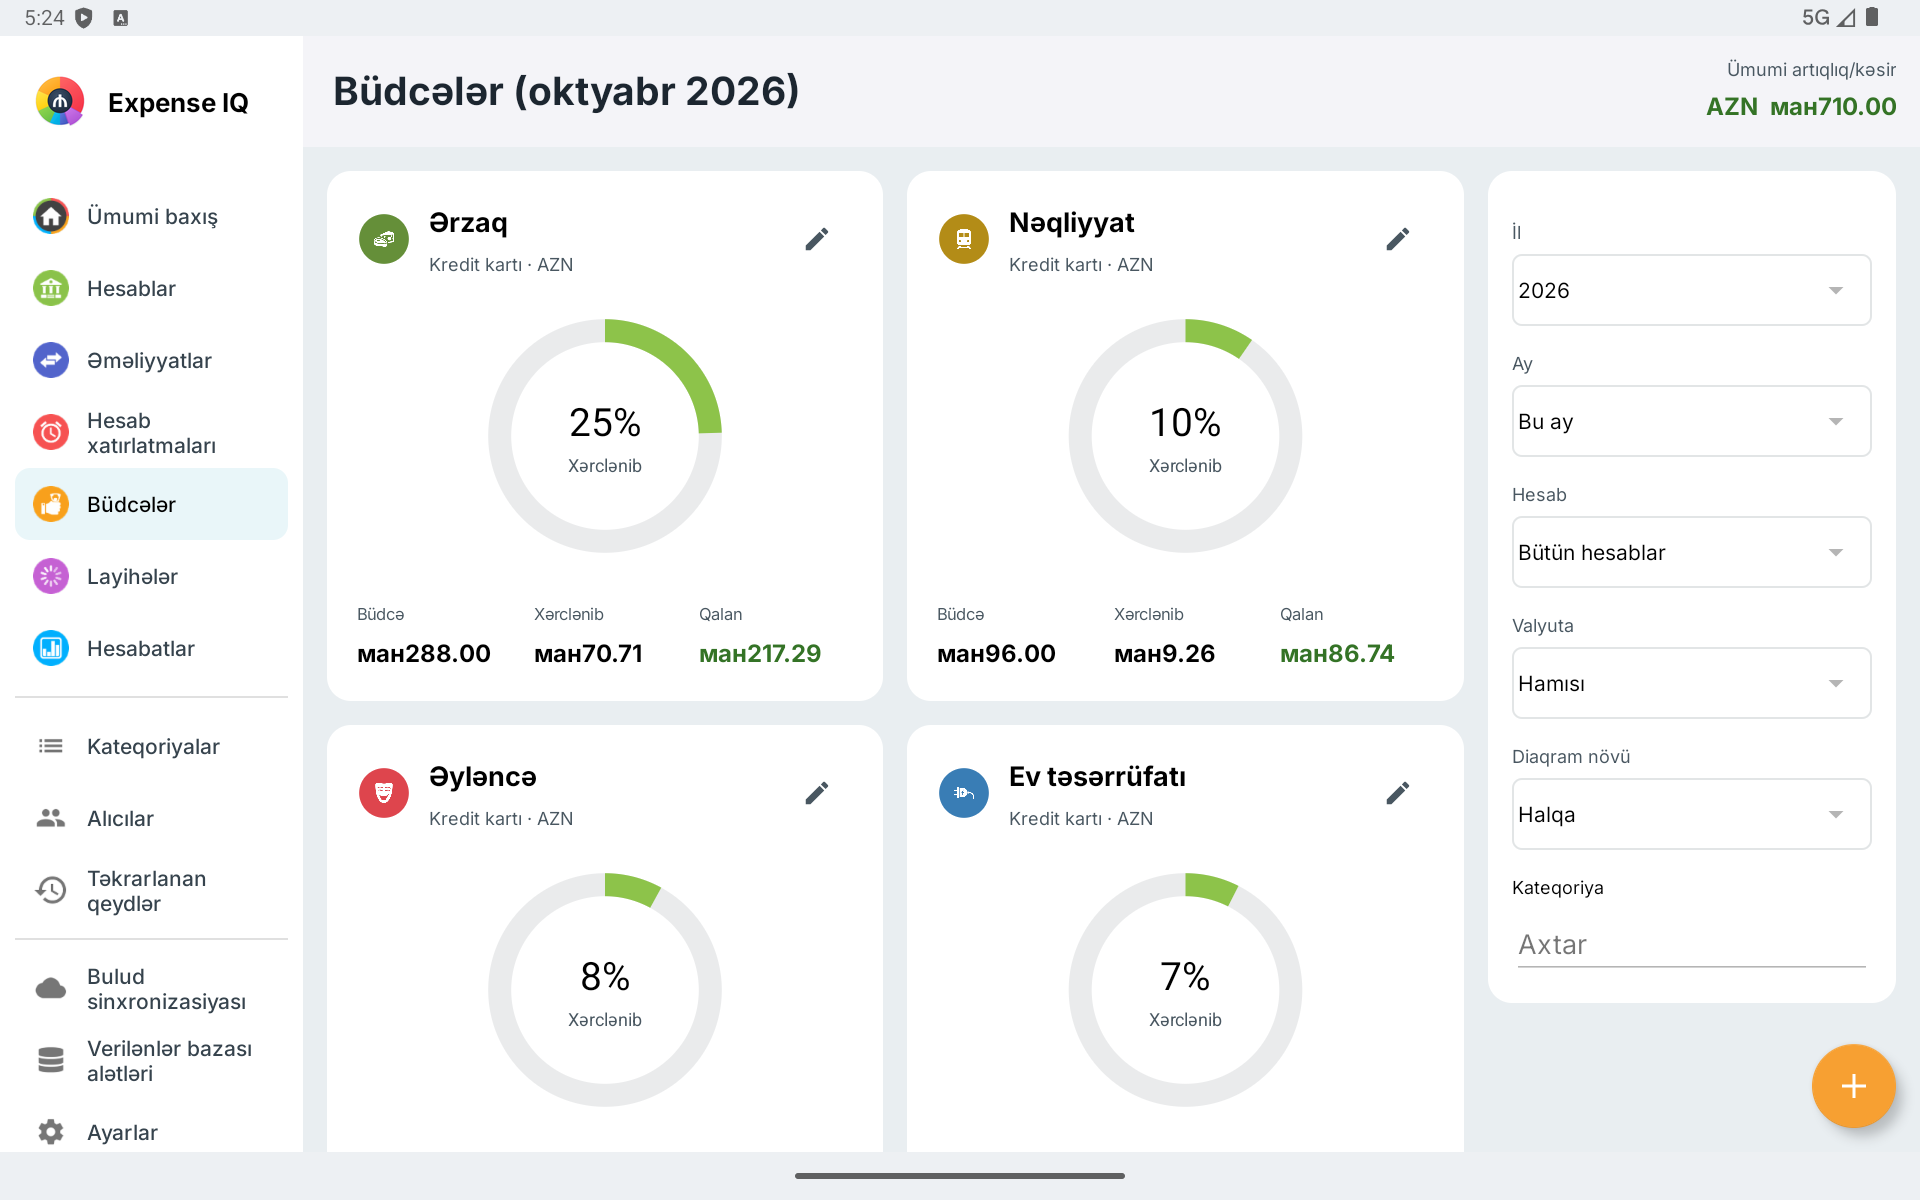The image size is (1920, 1200).
Task: Focus the Kateqoriya Axtar search field
Action: click(1691, 944)
